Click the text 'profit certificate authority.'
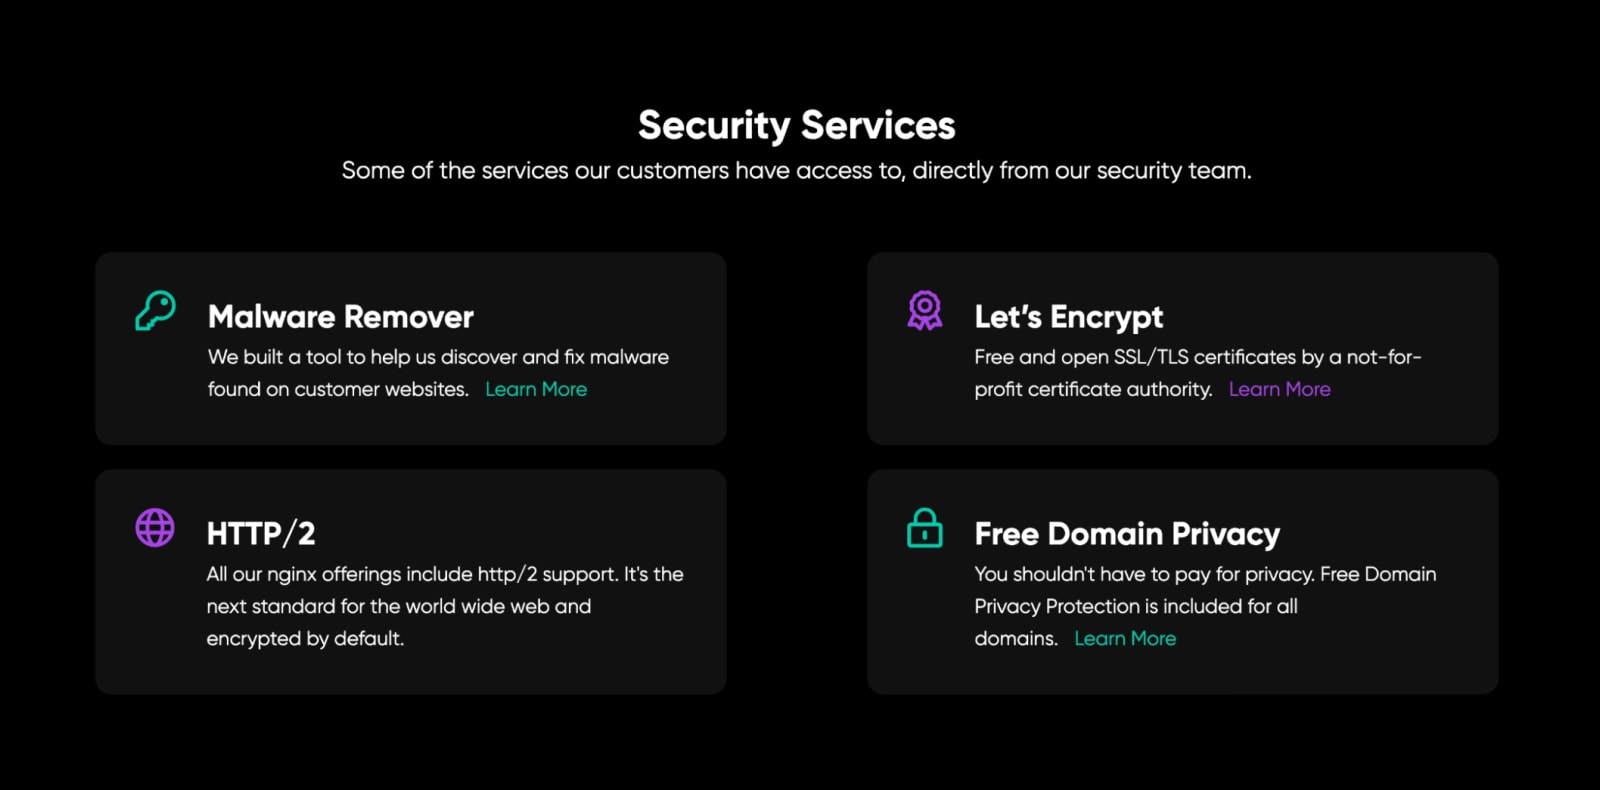This screenshot has width=1600, height=790. [1093, 389]
